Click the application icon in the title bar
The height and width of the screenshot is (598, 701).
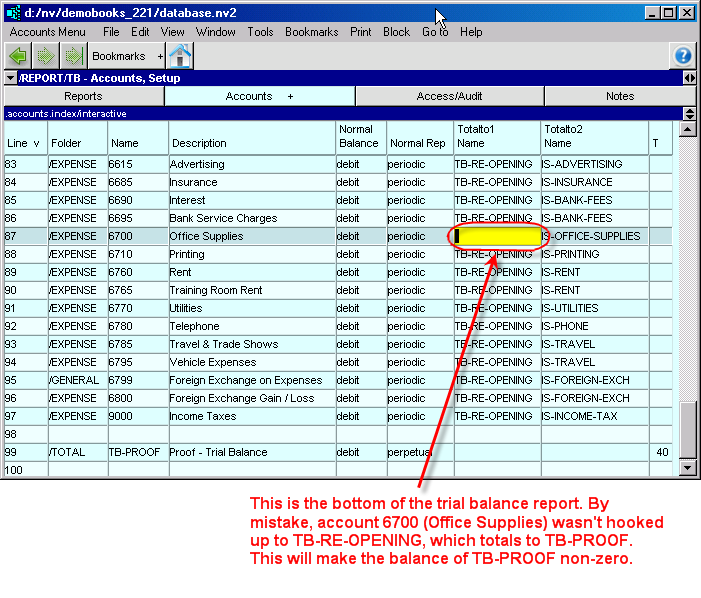click(x=13, y=12)
